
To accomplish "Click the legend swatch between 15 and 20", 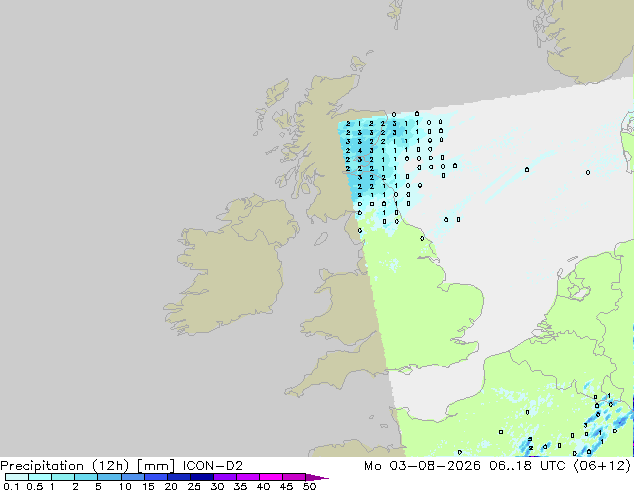I will 156,477.
